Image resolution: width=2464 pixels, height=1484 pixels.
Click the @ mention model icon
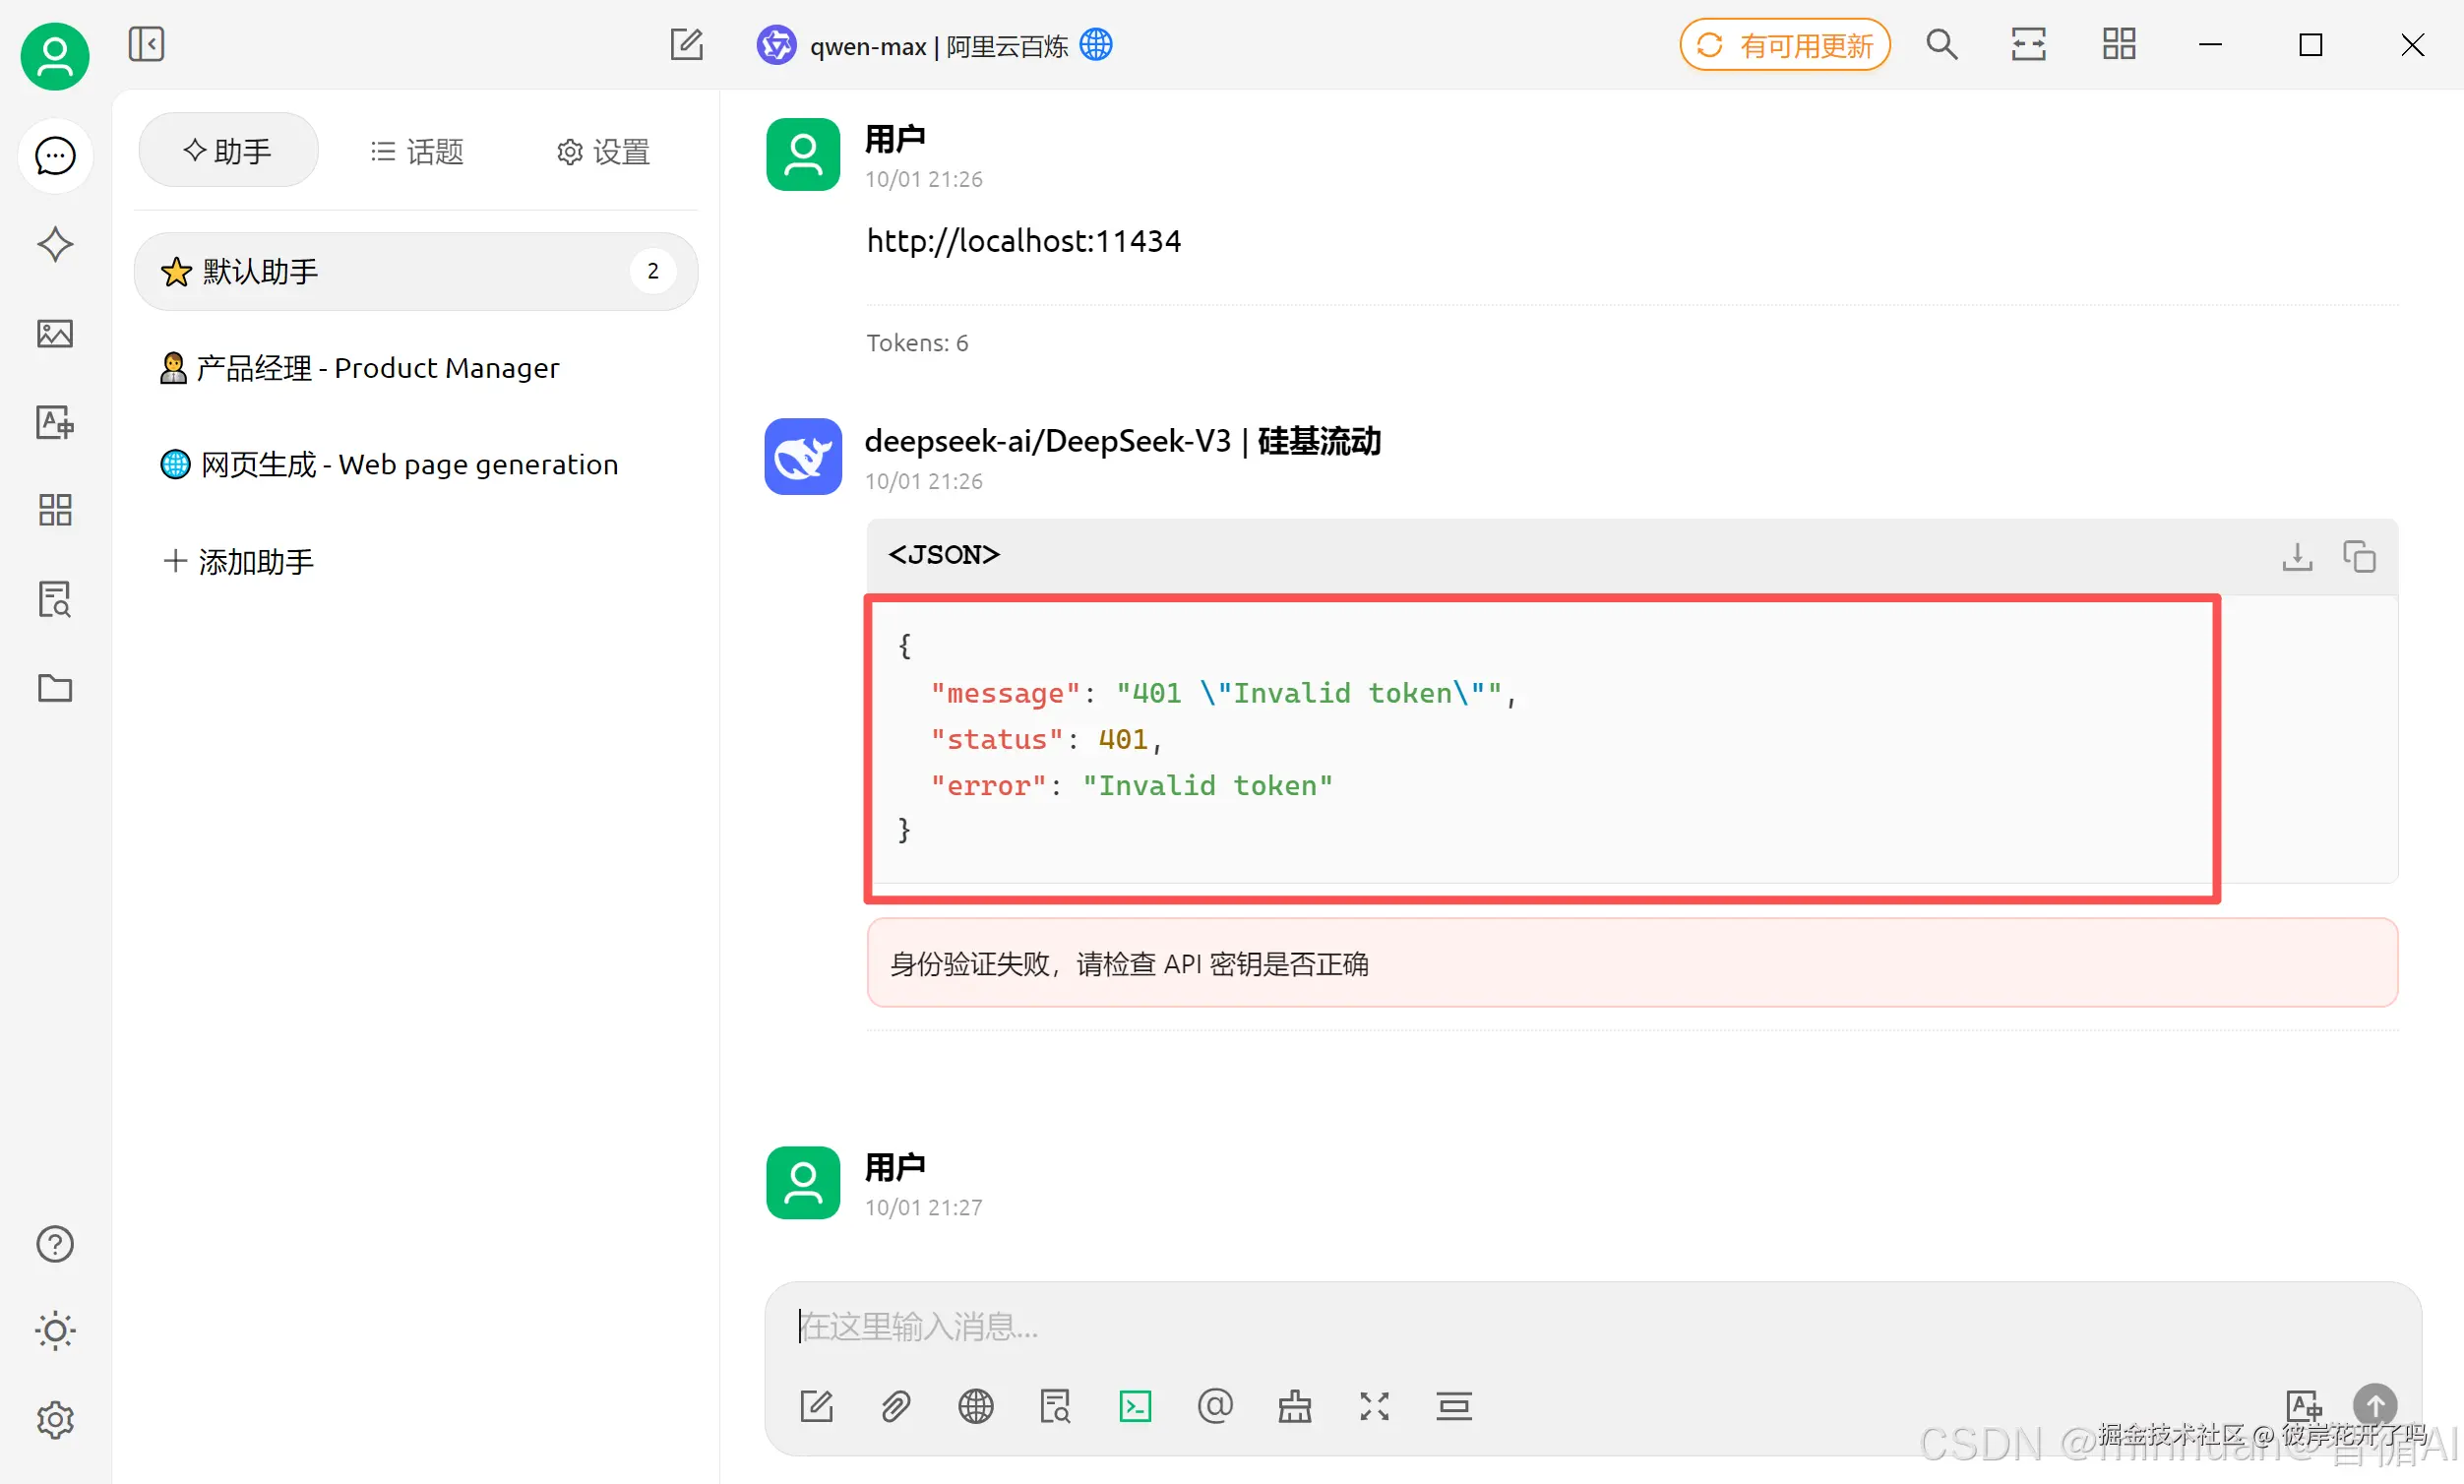pyautogui.click(x=1214, y=1406)
